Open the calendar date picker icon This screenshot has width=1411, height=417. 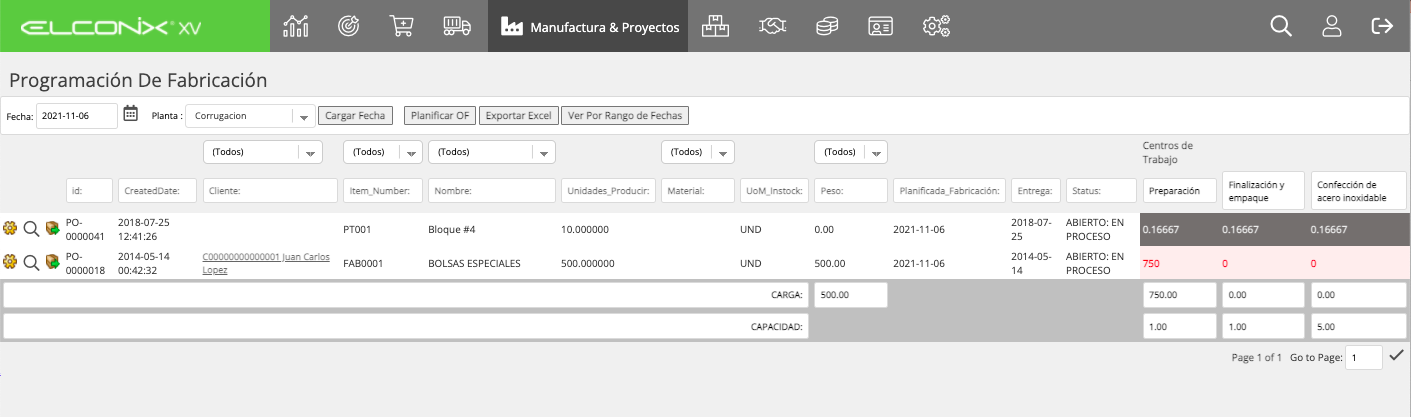coord(130,114)
